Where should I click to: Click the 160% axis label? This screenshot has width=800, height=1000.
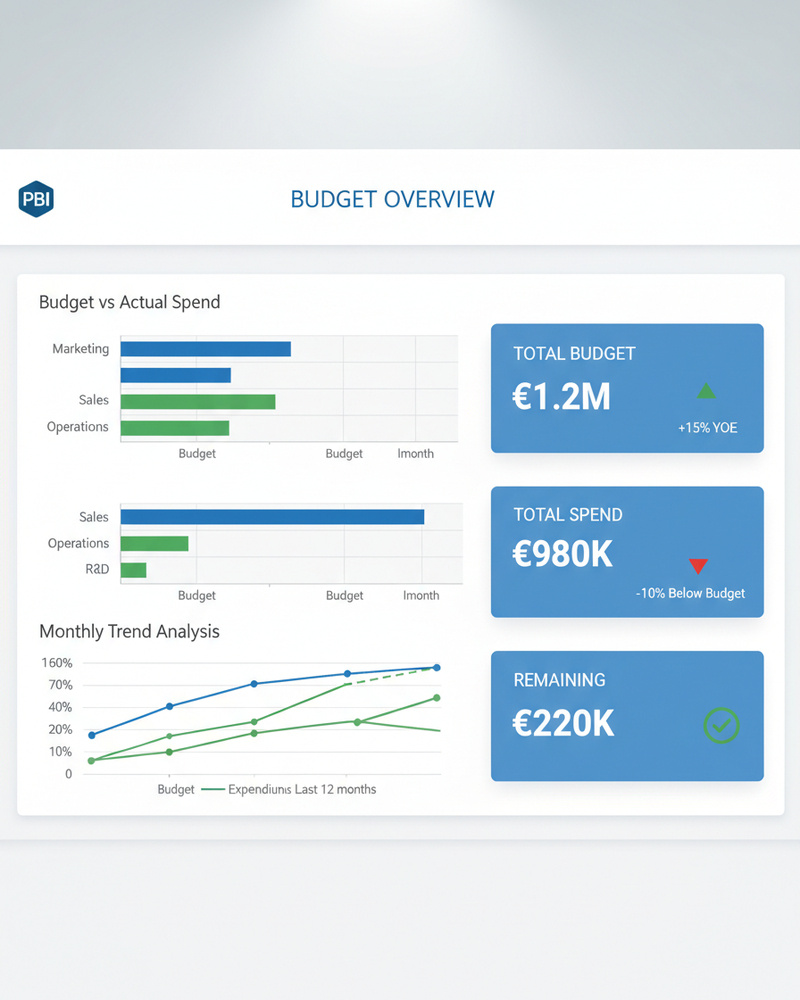click(x=56, y=663)
